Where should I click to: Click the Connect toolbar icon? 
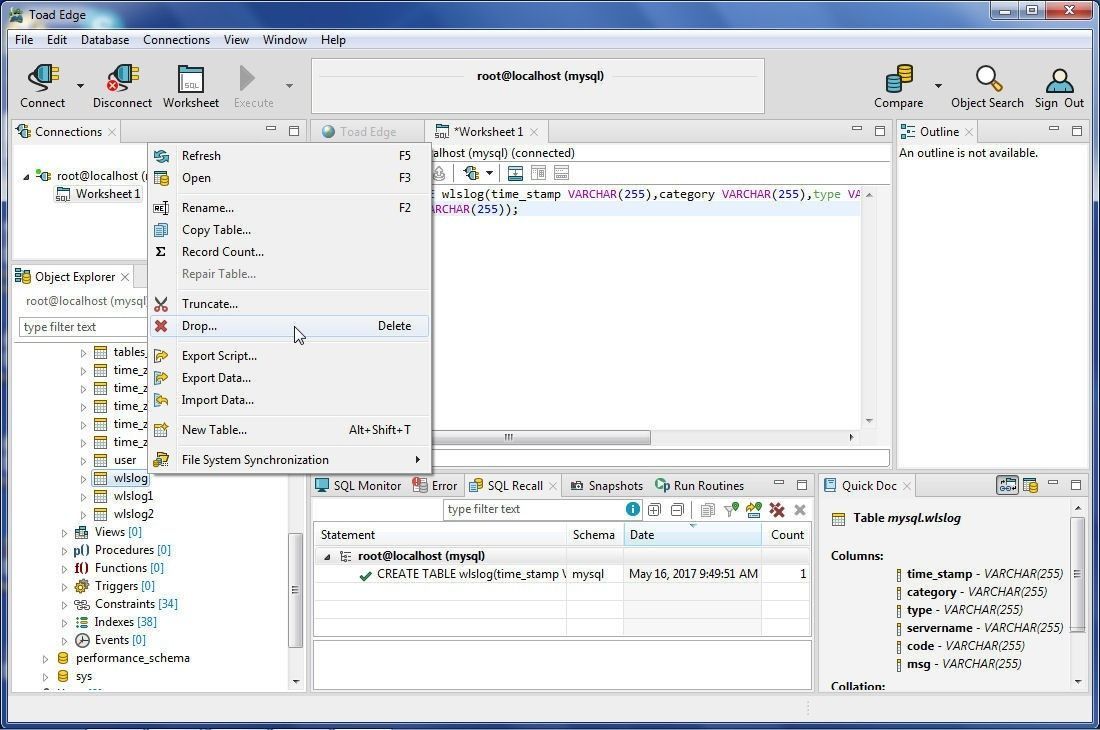pos(43,77)
